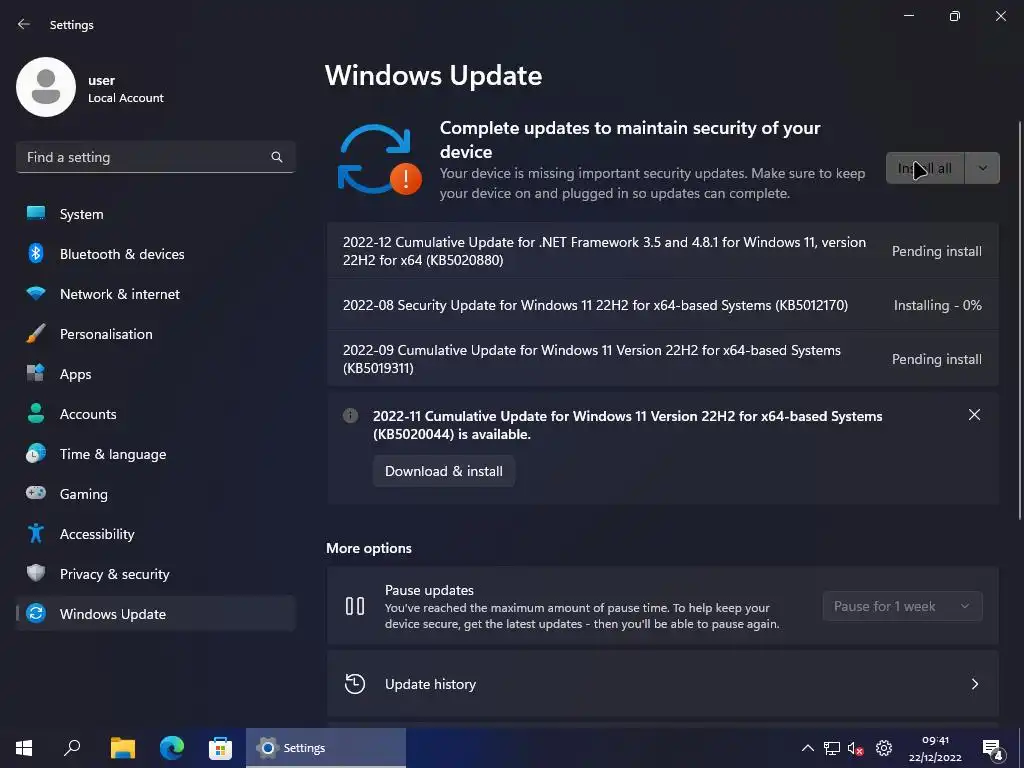Open Gaming settings

156,493
